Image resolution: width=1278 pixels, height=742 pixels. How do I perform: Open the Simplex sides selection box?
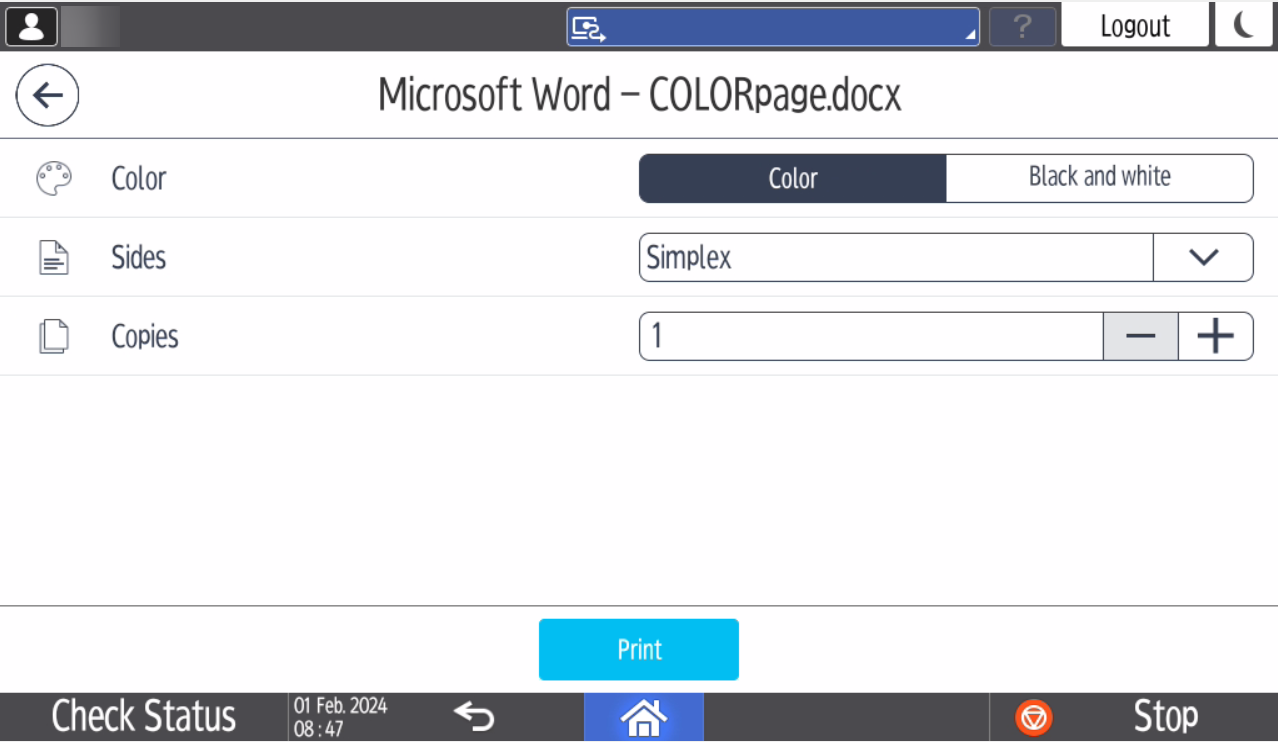[x=895, y=257]
